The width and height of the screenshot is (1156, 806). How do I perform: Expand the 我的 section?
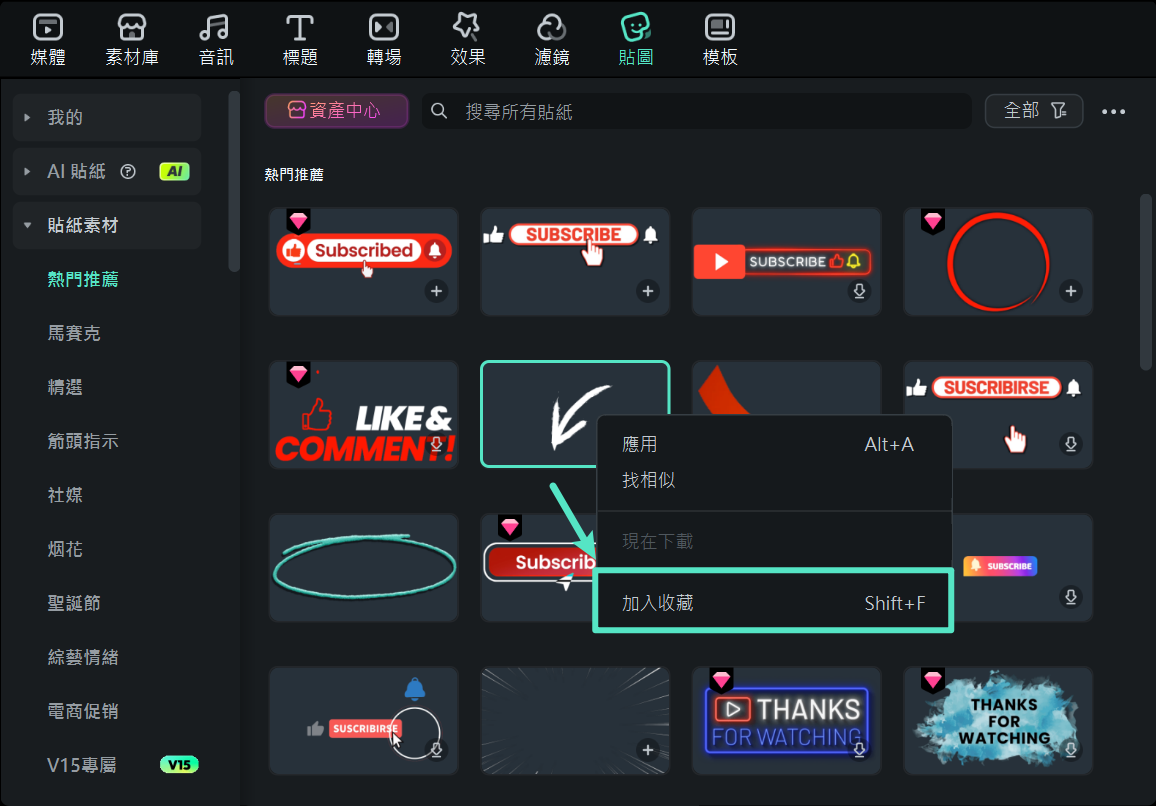click(x=28, y=118)
